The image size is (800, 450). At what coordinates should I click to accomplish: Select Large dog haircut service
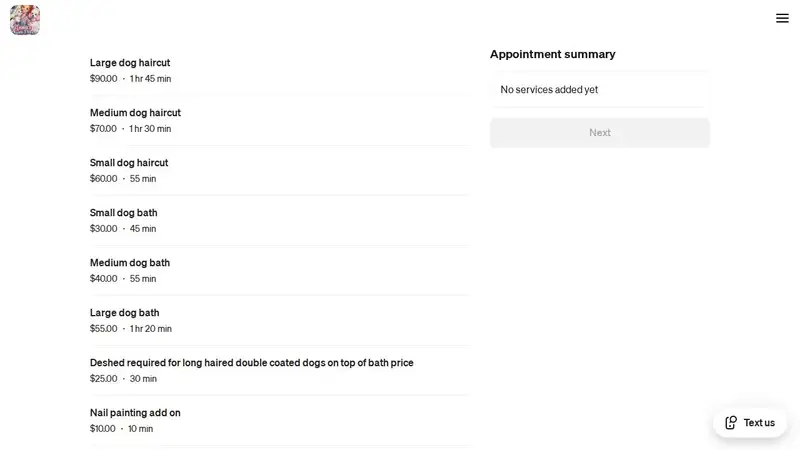coord(280,70)
